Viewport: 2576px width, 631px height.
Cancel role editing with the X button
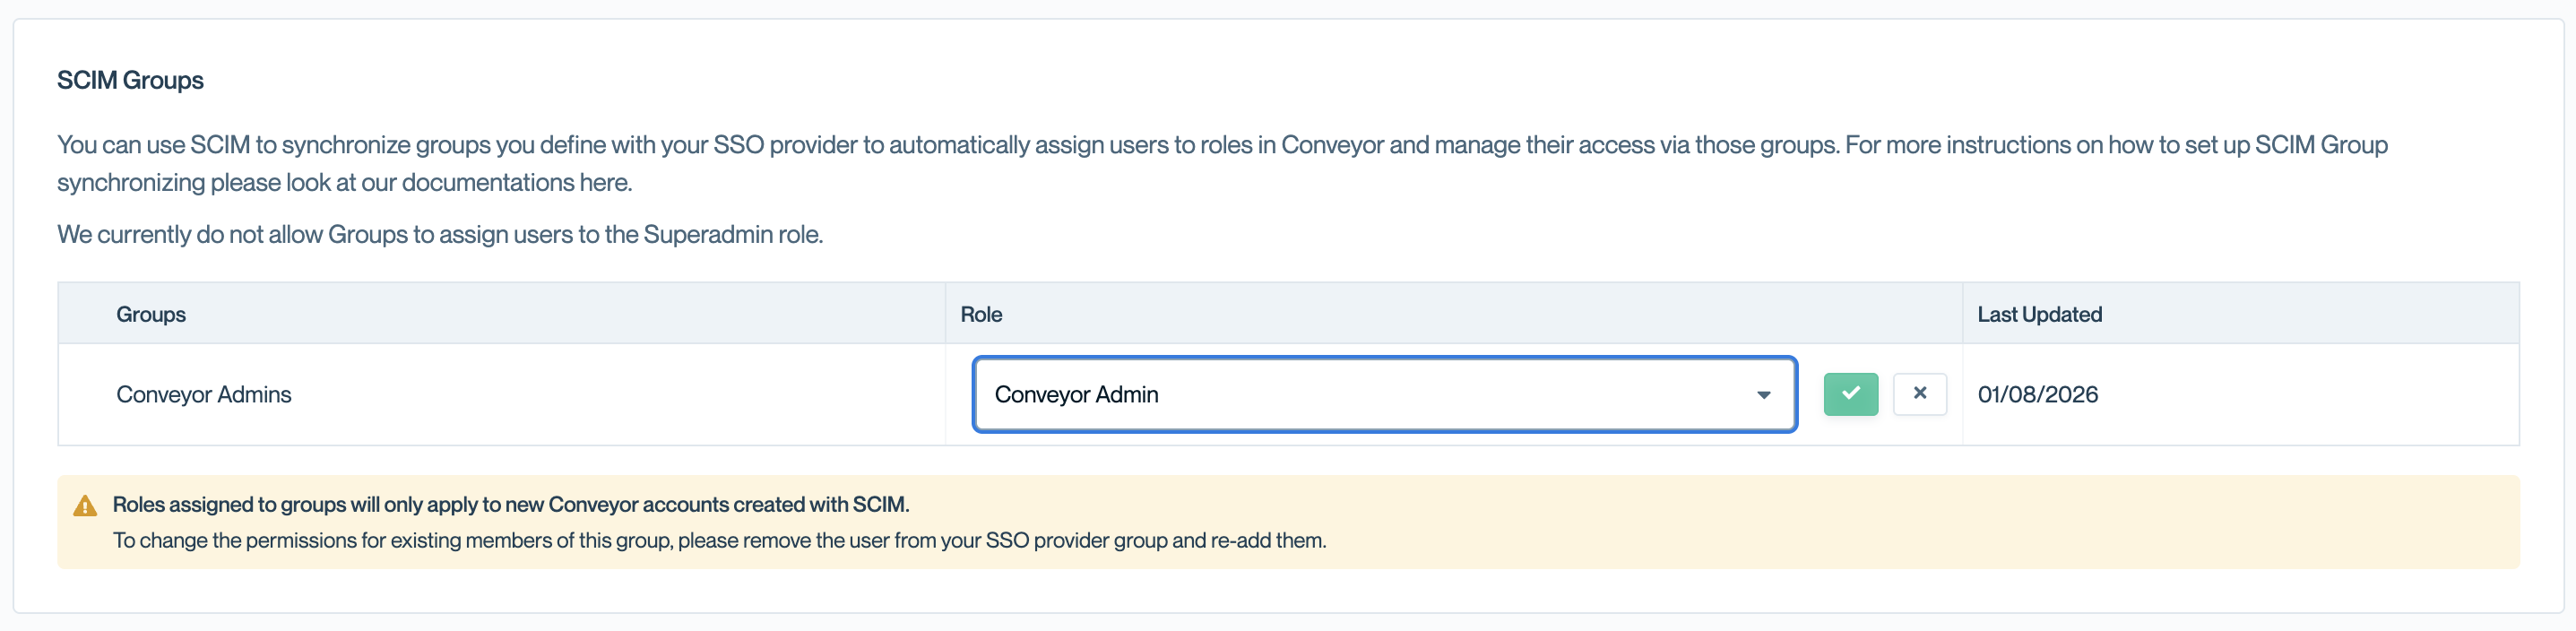pos(1919,394)
